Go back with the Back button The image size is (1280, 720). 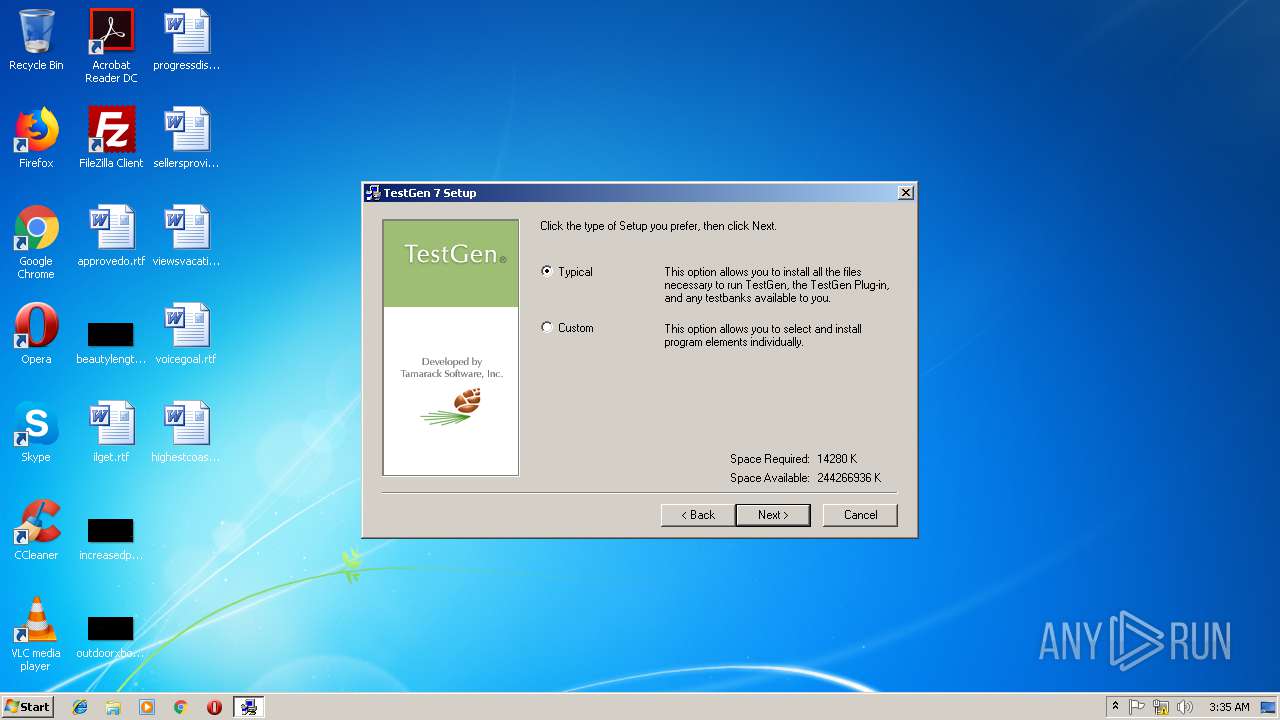click(698, 515)
